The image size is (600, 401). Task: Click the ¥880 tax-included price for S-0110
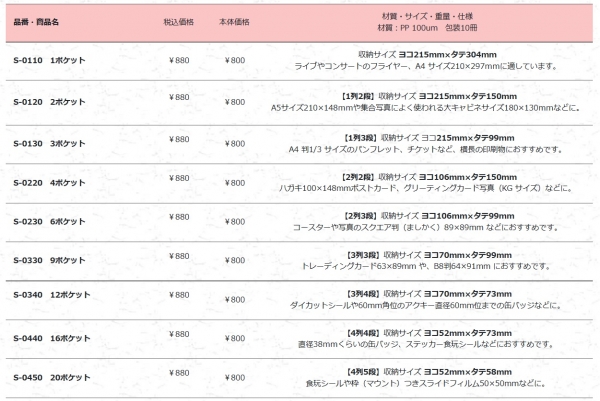click(178, 60)
